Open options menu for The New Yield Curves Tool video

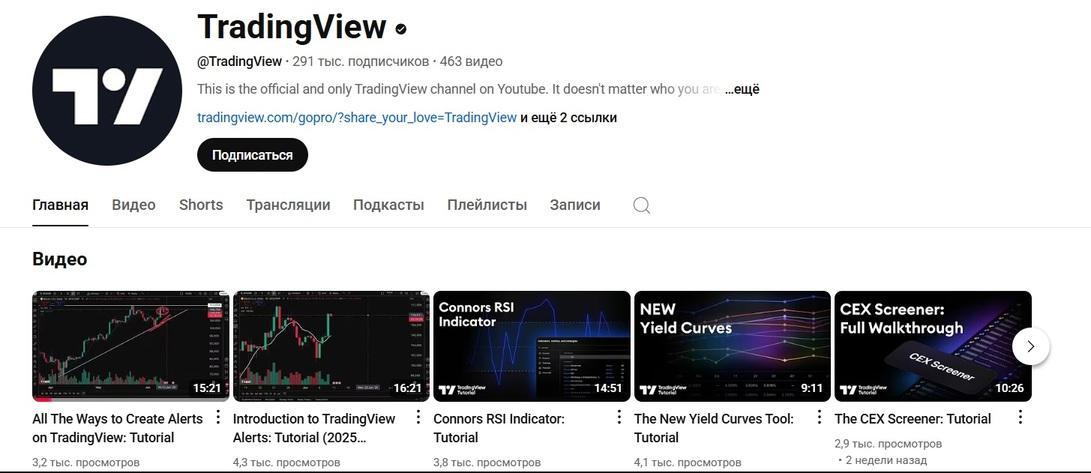[x=819, y=417]
